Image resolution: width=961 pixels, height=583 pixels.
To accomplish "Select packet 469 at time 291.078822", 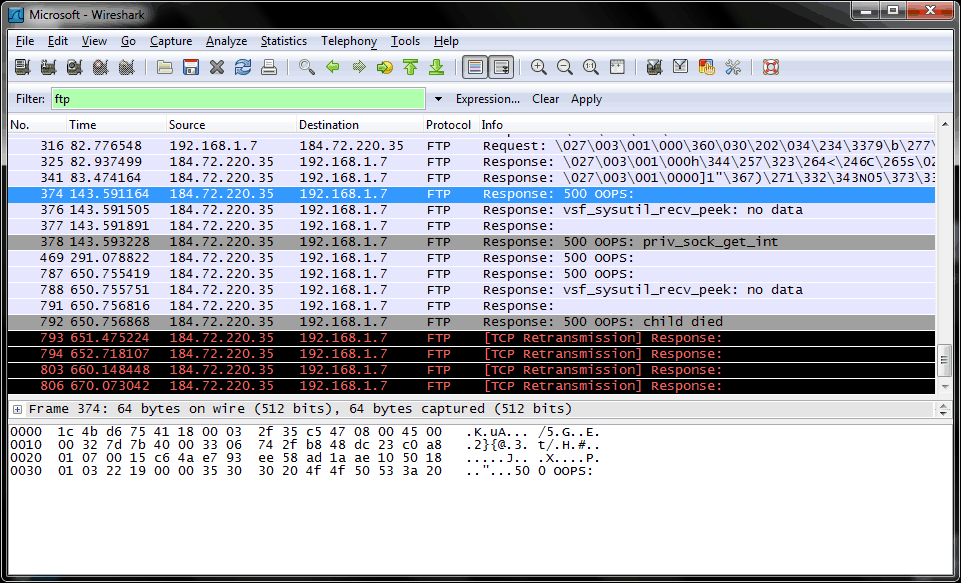I will (x=472, y=257).
